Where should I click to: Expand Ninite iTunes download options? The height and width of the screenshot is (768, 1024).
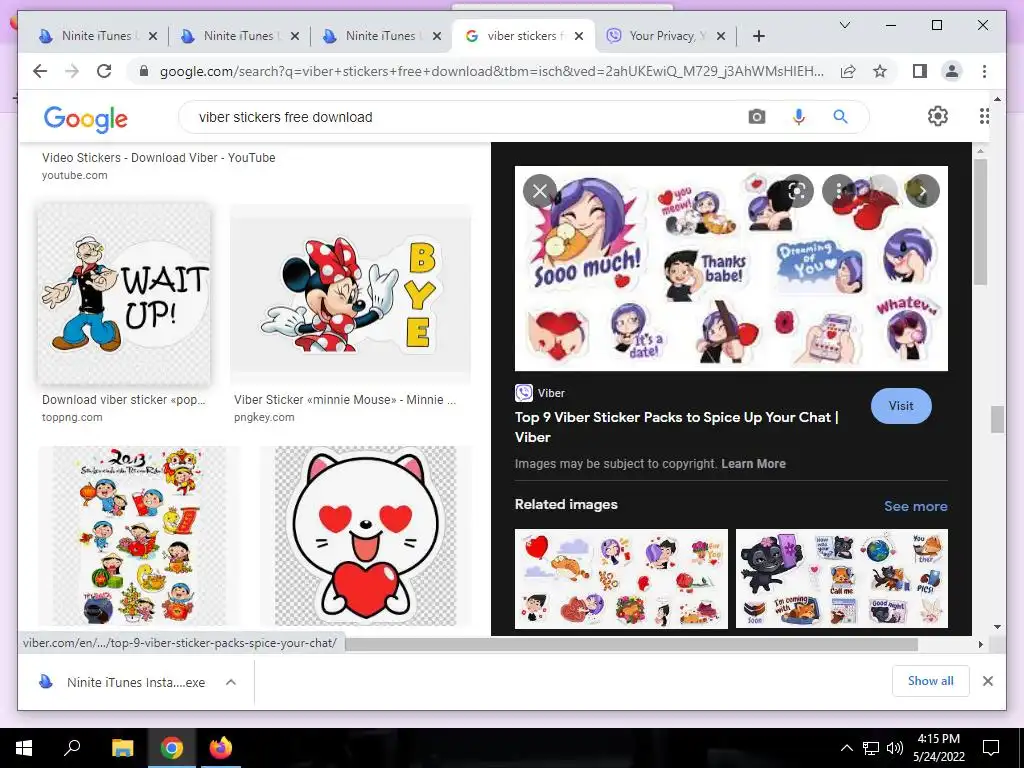point(231,682)
